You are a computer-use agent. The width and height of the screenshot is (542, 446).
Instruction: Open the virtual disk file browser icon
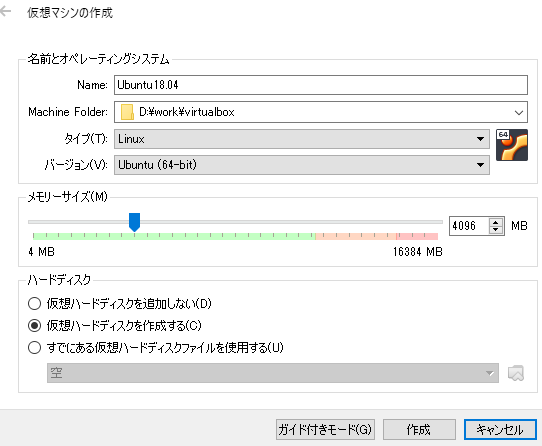click(516, 373)
